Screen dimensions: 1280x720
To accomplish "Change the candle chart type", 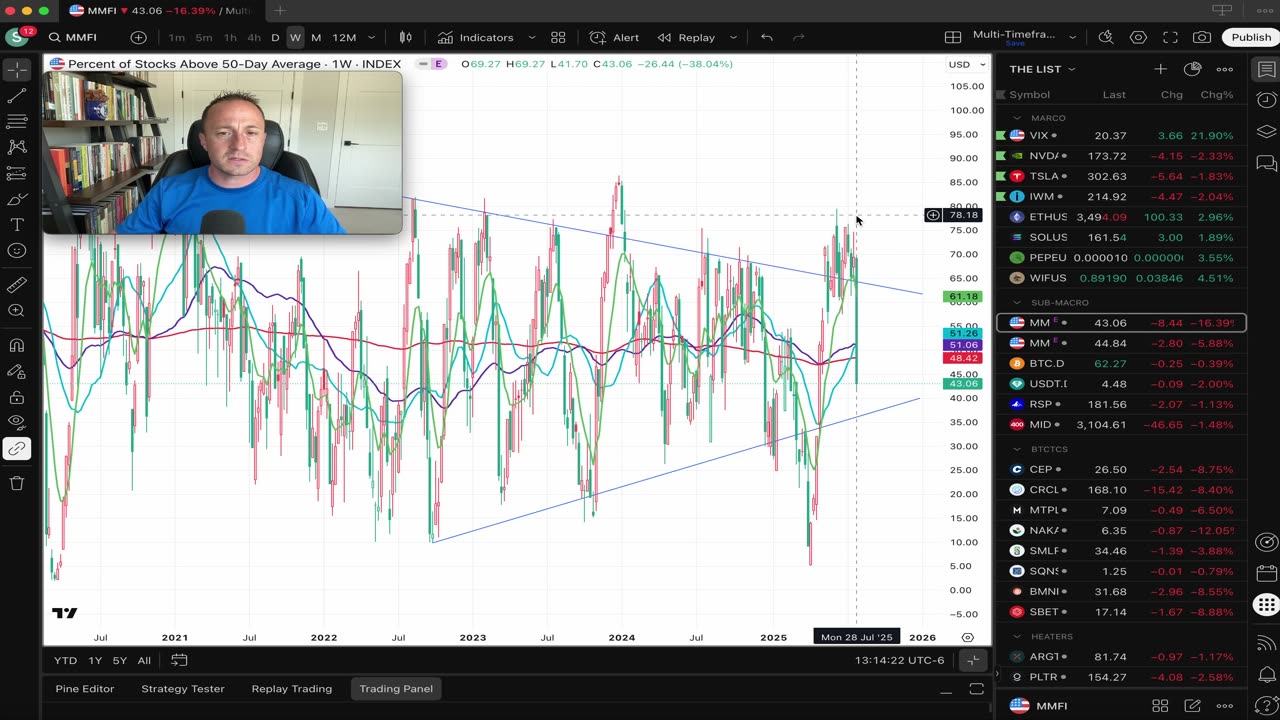I will coord(406,37).
